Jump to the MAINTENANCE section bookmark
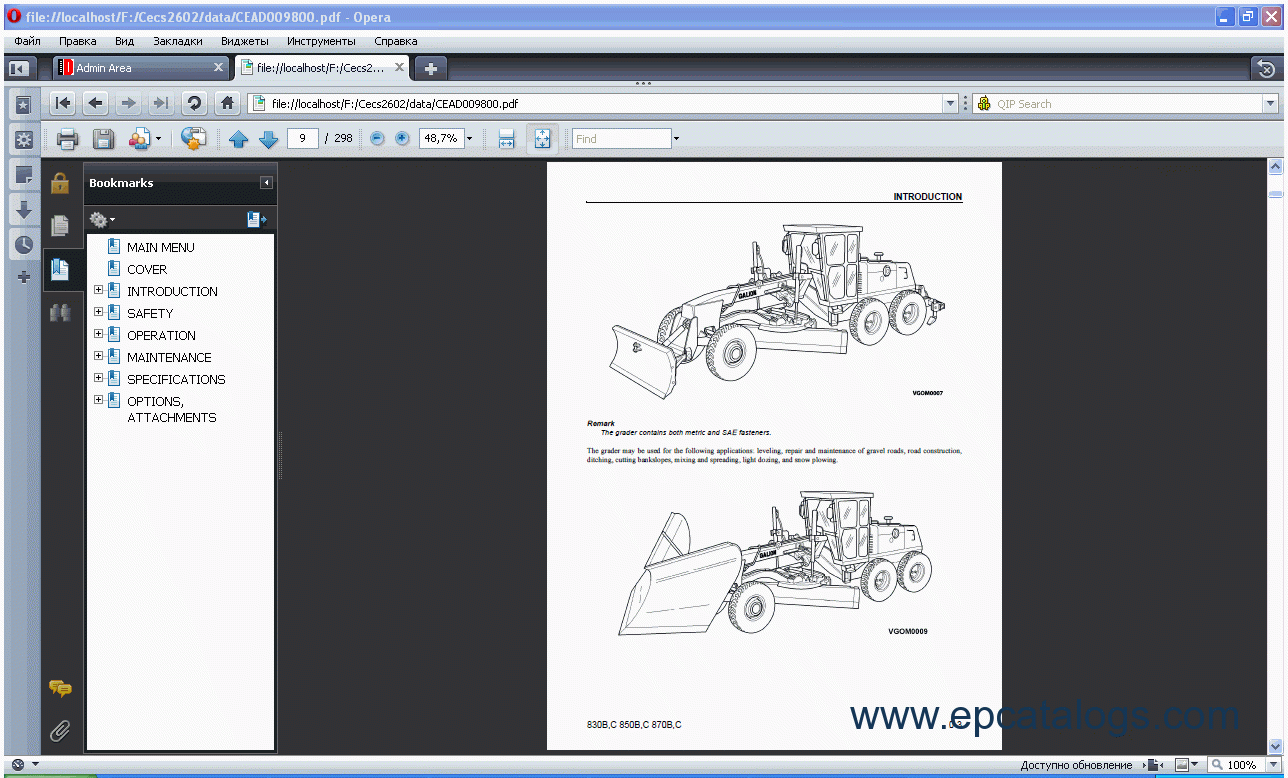 169,357
